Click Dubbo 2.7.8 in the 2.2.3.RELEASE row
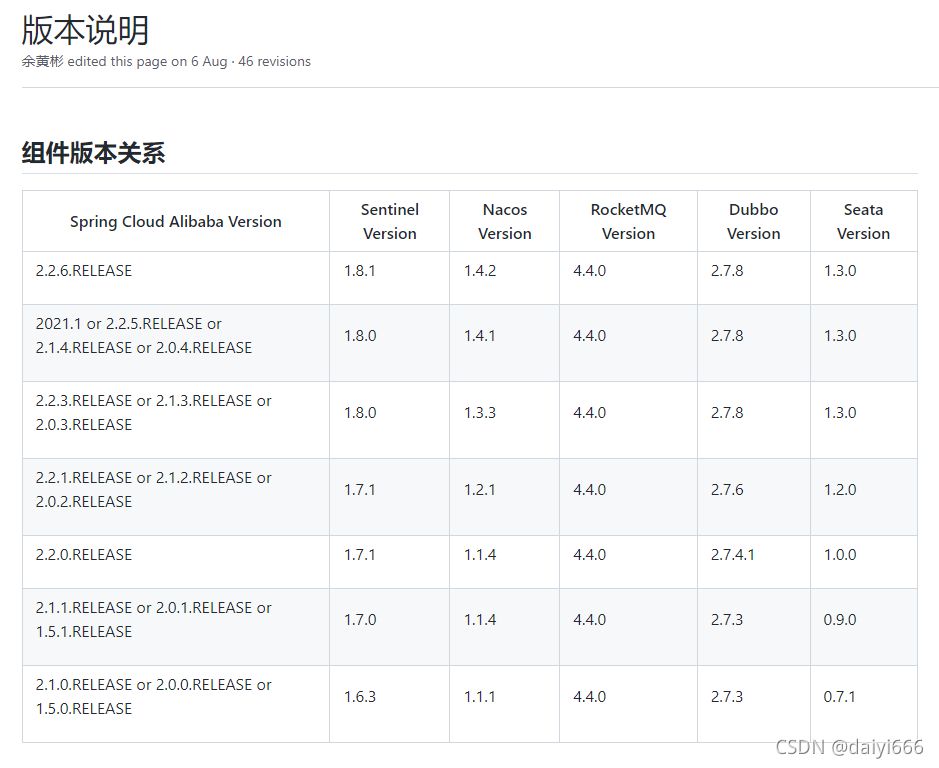Image resolution: width=939 pixels, height=768 pixels. coord(753,420)
